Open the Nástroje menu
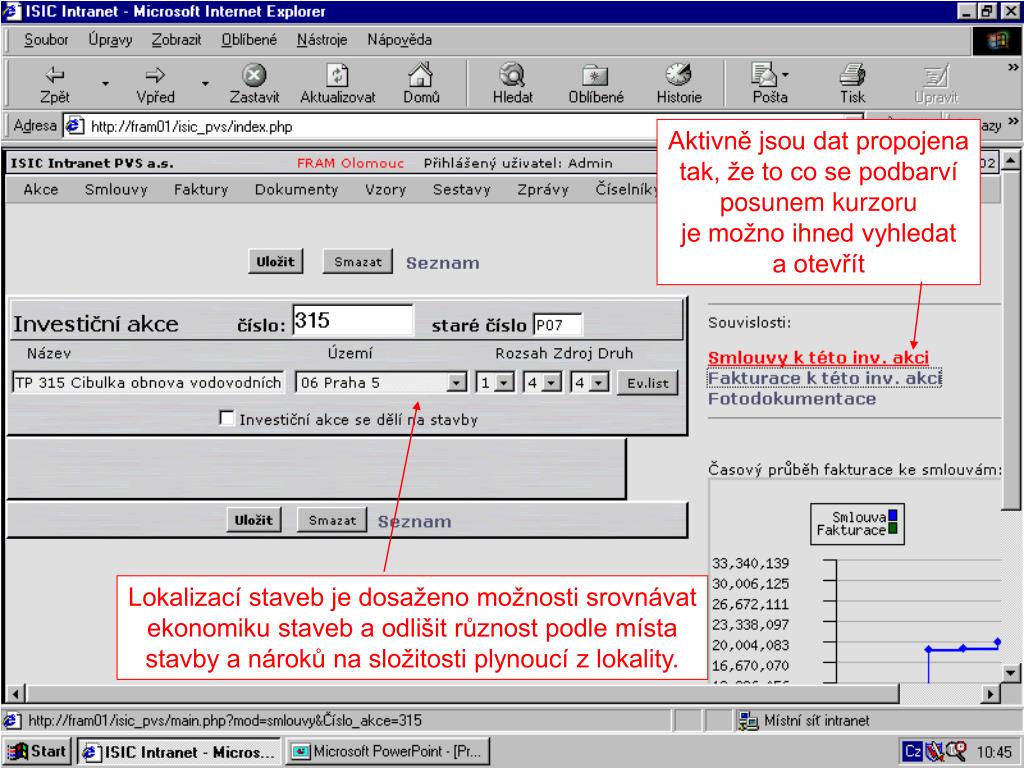The height and width of the screenshot is (768, 1024). [322, 40]
